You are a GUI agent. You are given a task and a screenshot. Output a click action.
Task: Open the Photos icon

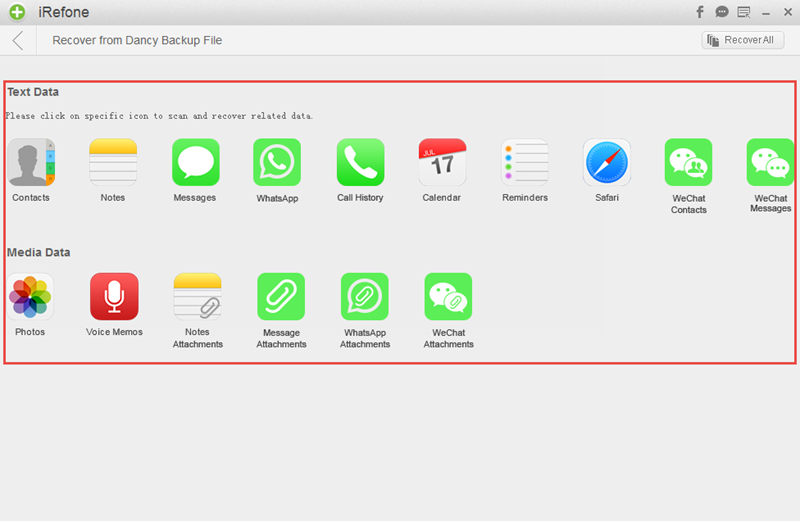tap(30, 296)
